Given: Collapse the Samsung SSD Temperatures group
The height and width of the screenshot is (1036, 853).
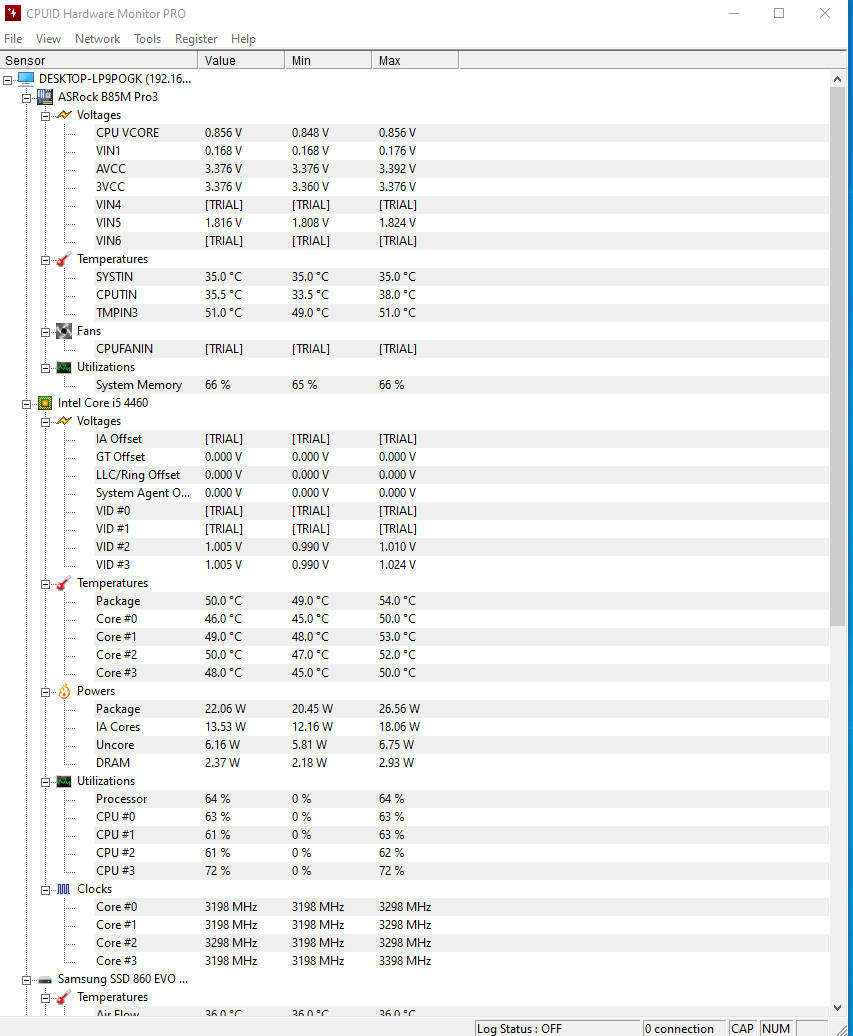Looking at the screenshot, I should pyautogui.click(x=45, y=998).
